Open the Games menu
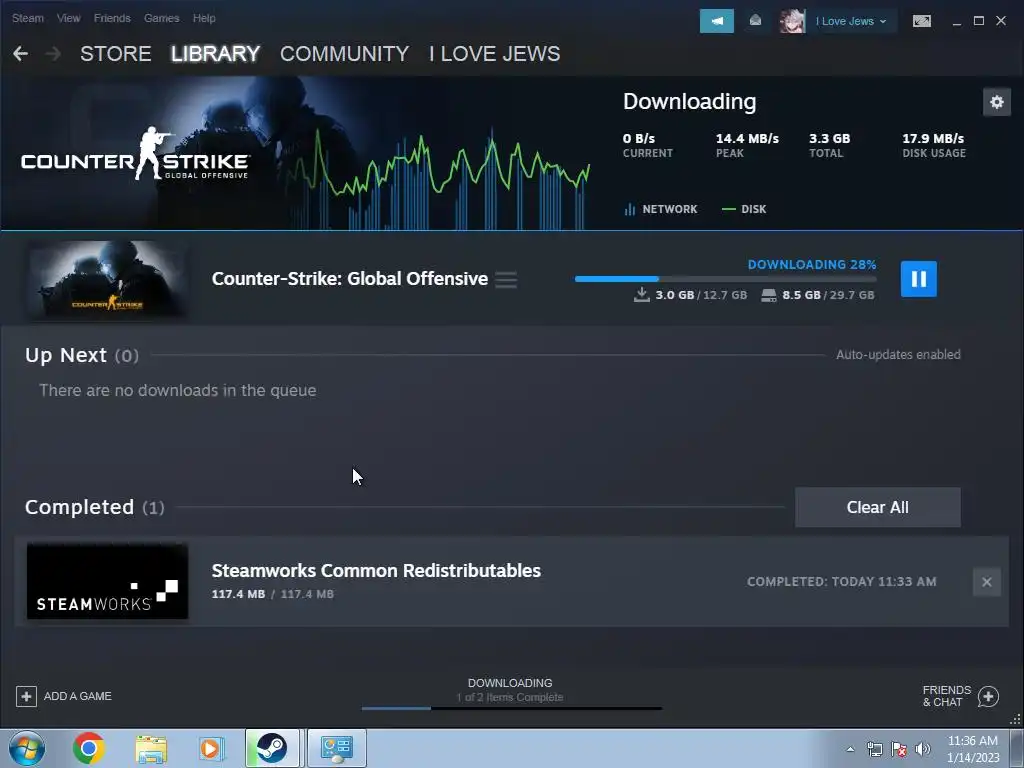 click(x=161, y=18)
